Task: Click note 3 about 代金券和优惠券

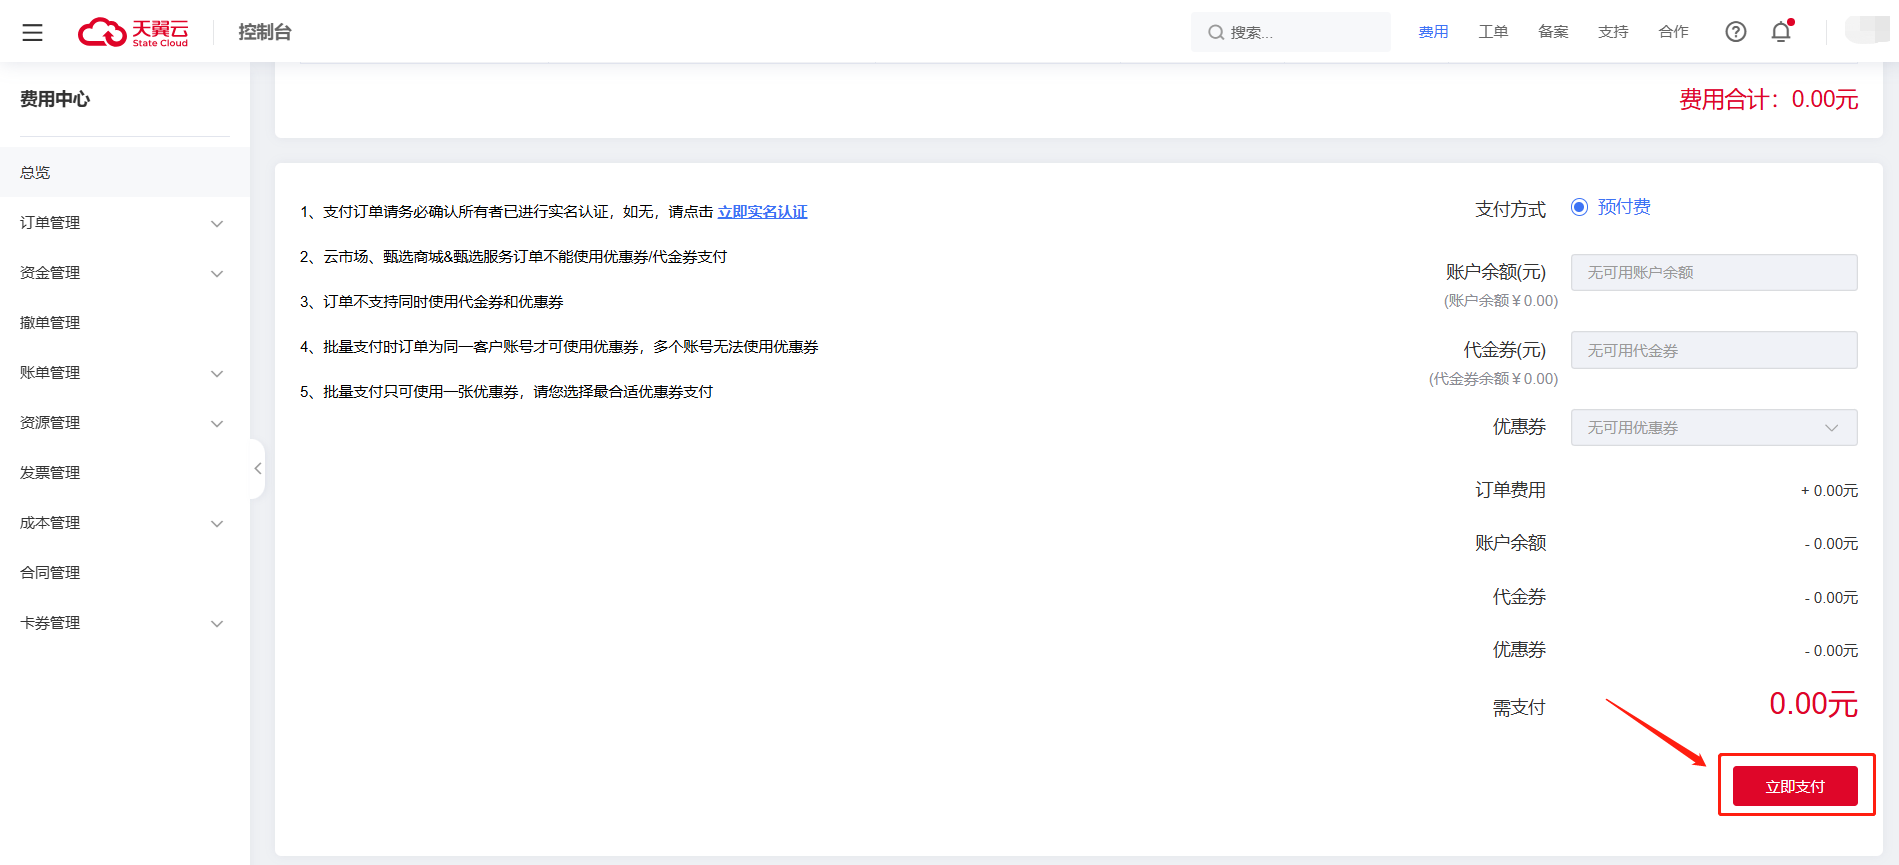Action: click(432, 302)
